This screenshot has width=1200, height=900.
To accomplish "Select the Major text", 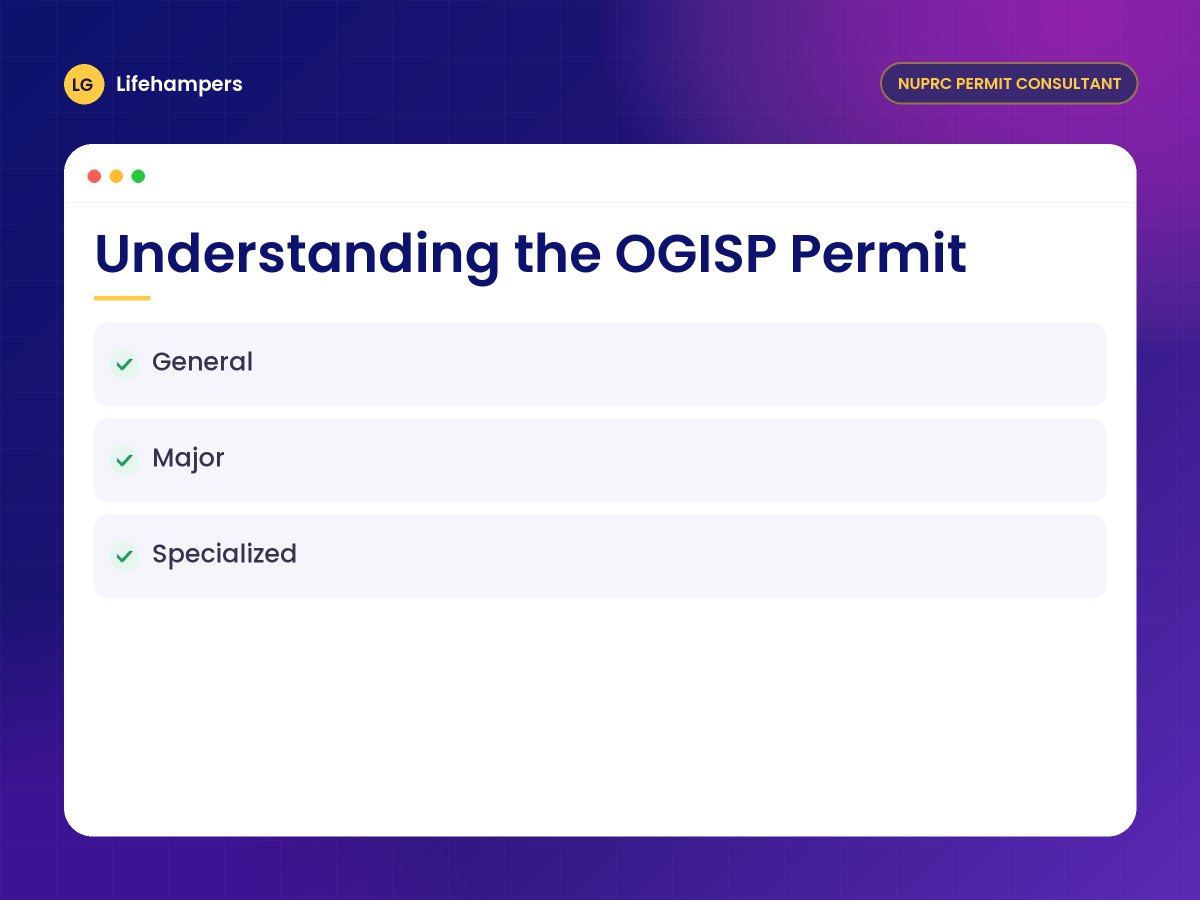I will coord(188,459).
